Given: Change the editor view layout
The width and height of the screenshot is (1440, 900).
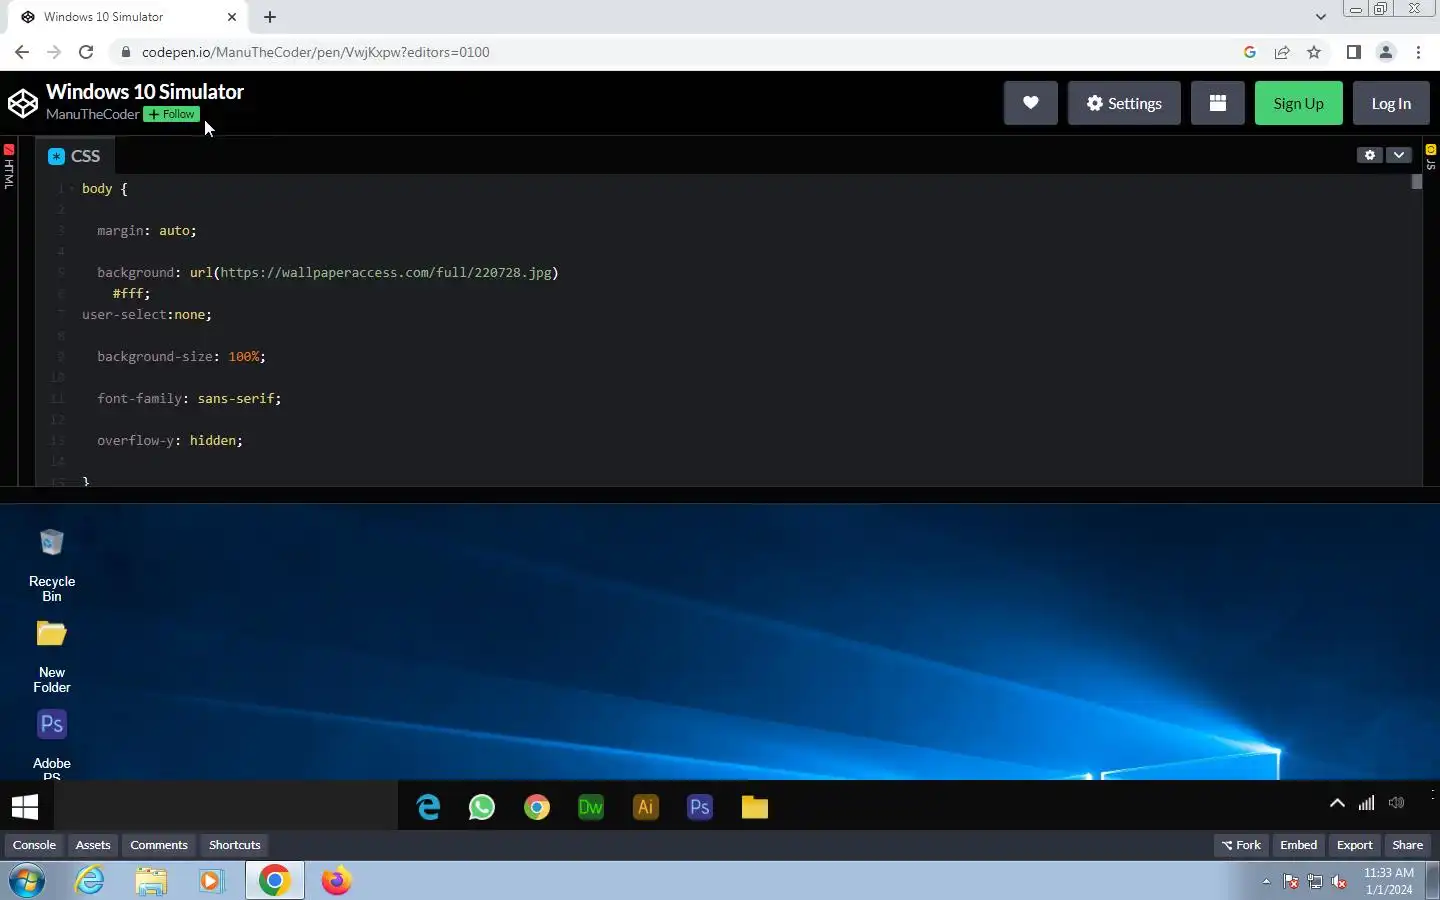Looking at the screenshot, I should 1217,103.
